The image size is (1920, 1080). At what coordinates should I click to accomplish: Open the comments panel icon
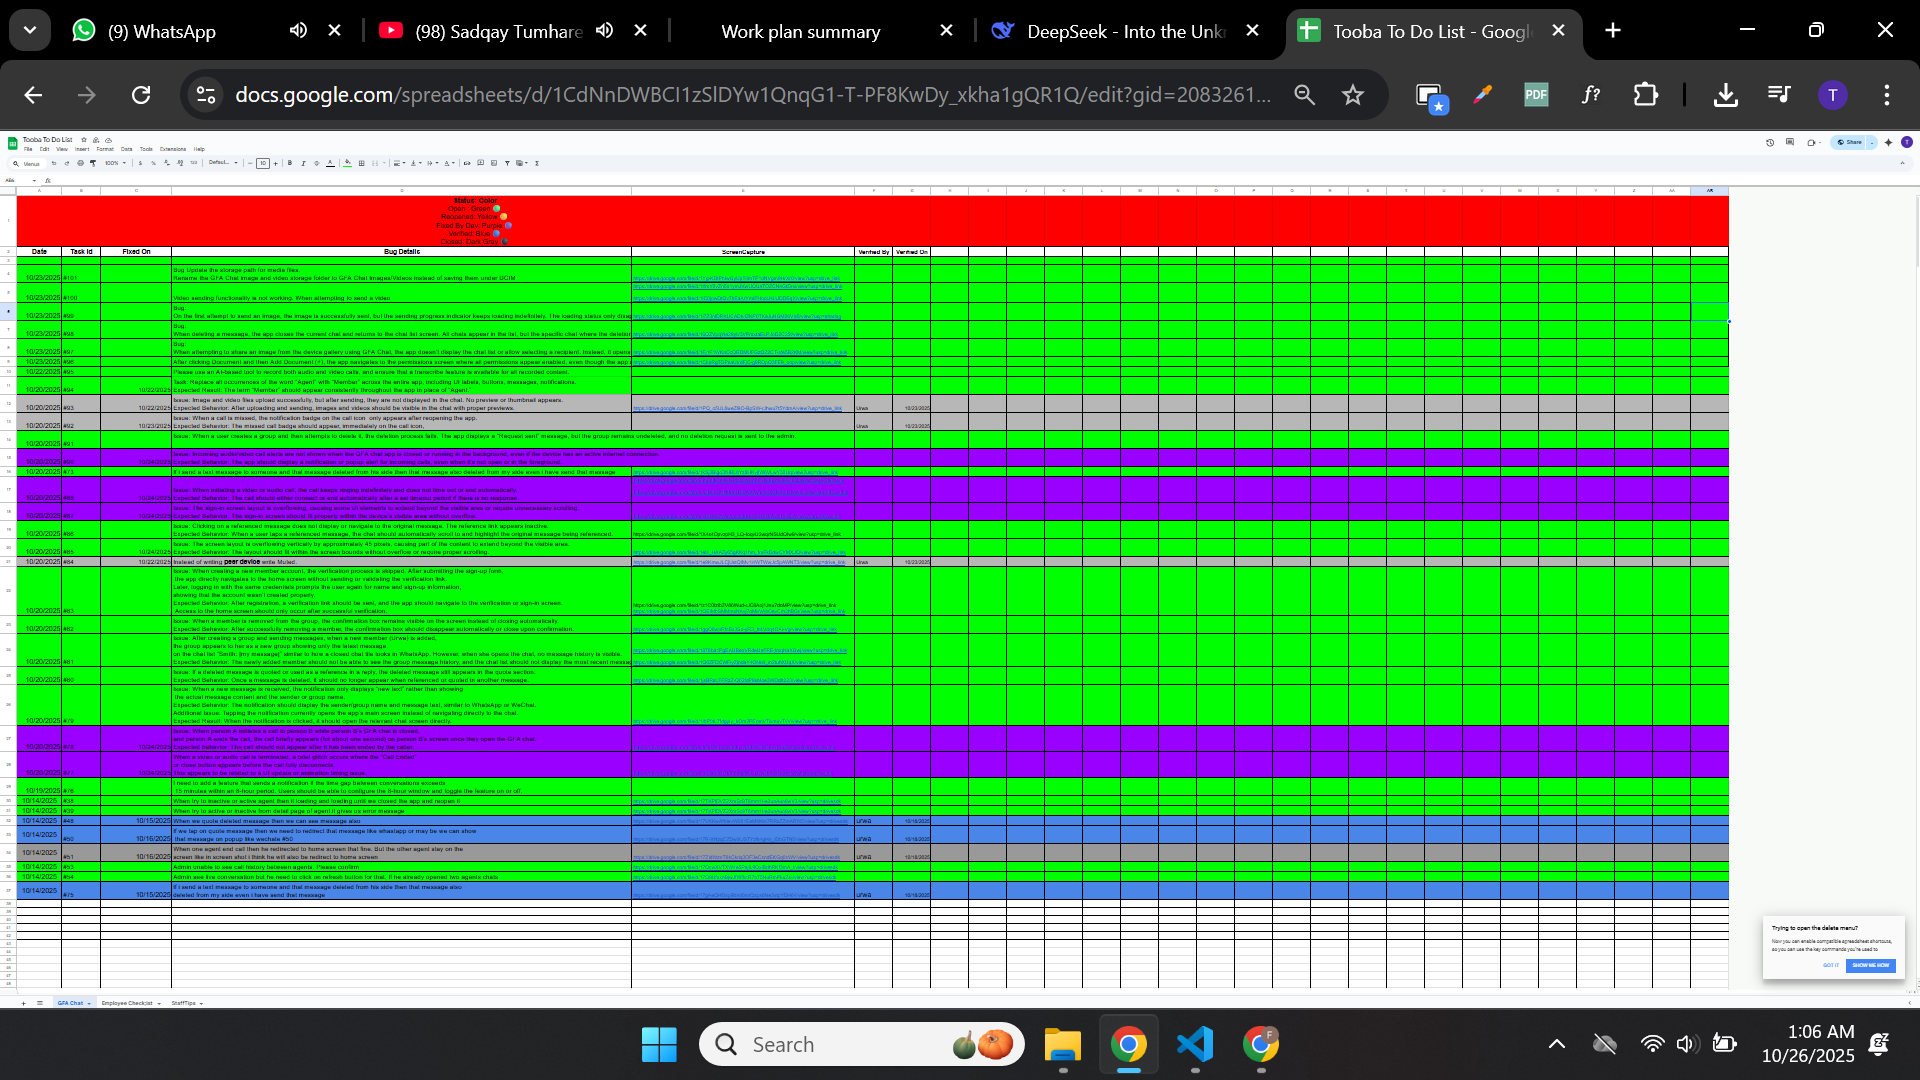pos(1790,142)
